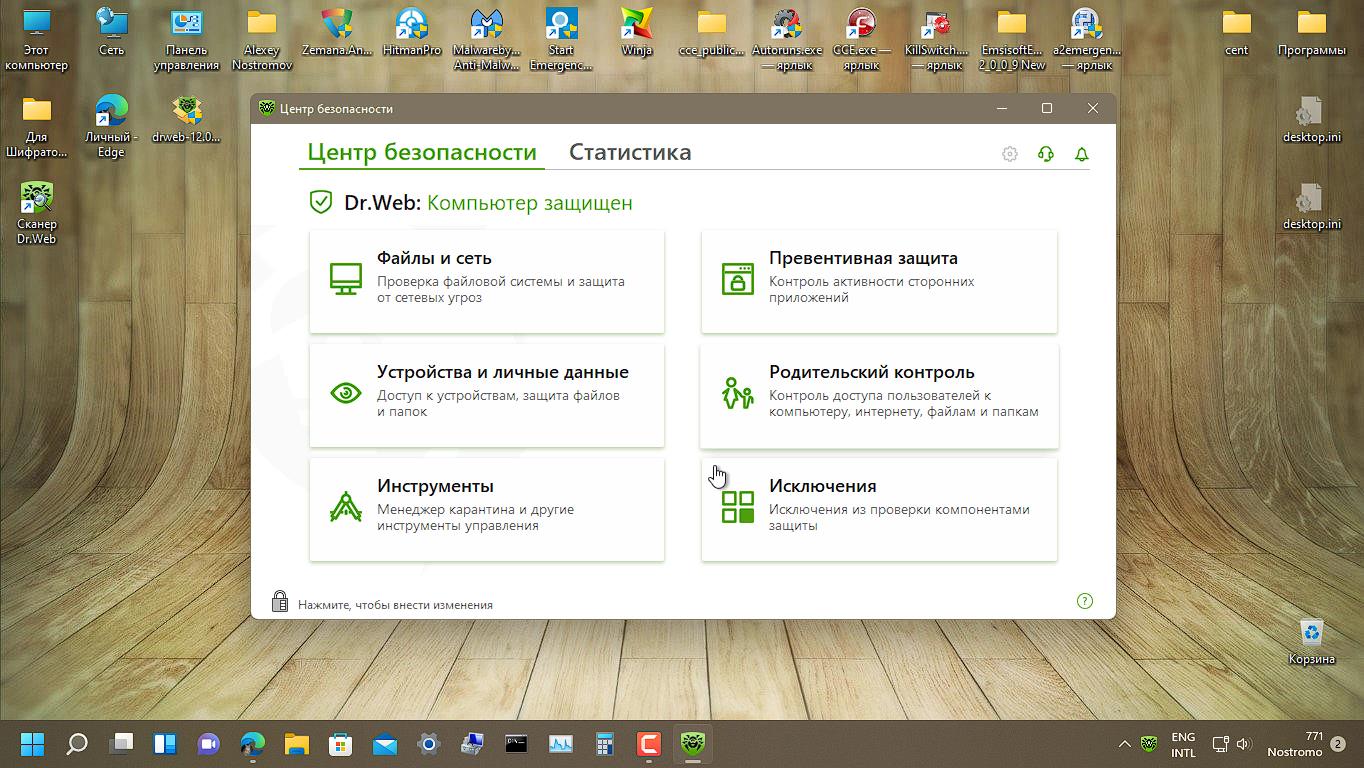Open the Windows Start menu

[33, 744]
